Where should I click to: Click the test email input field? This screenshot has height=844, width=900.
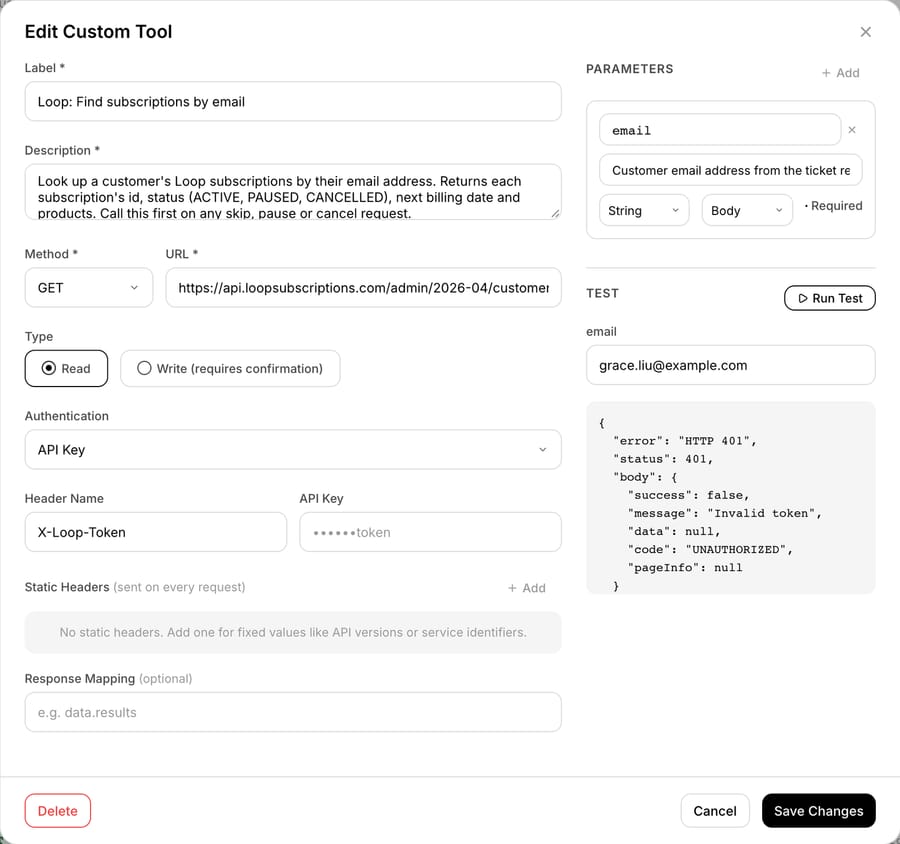[730, 365]
